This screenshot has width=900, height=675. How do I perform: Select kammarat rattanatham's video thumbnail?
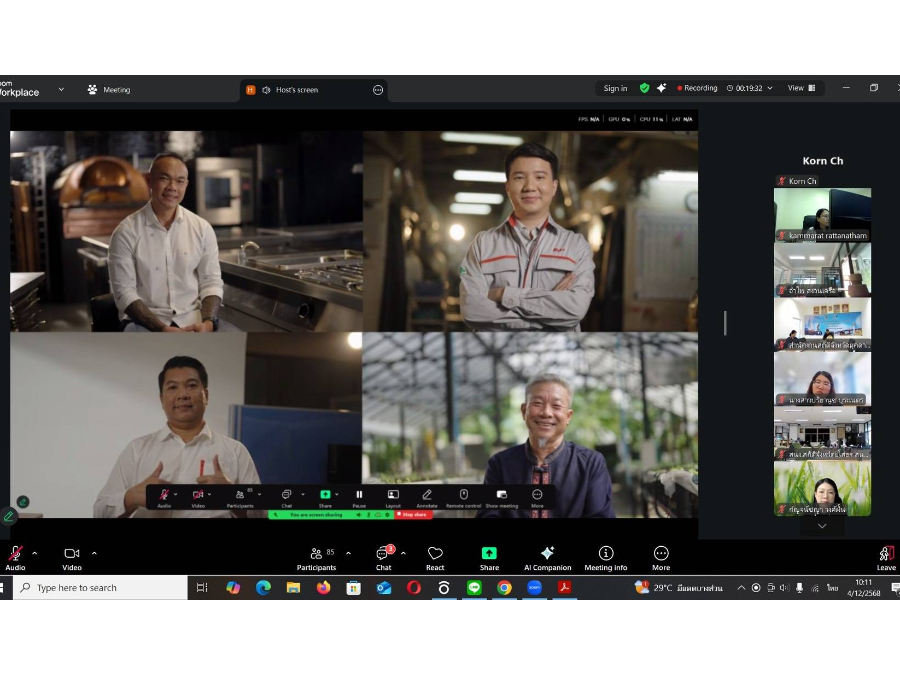coord(822,214)
